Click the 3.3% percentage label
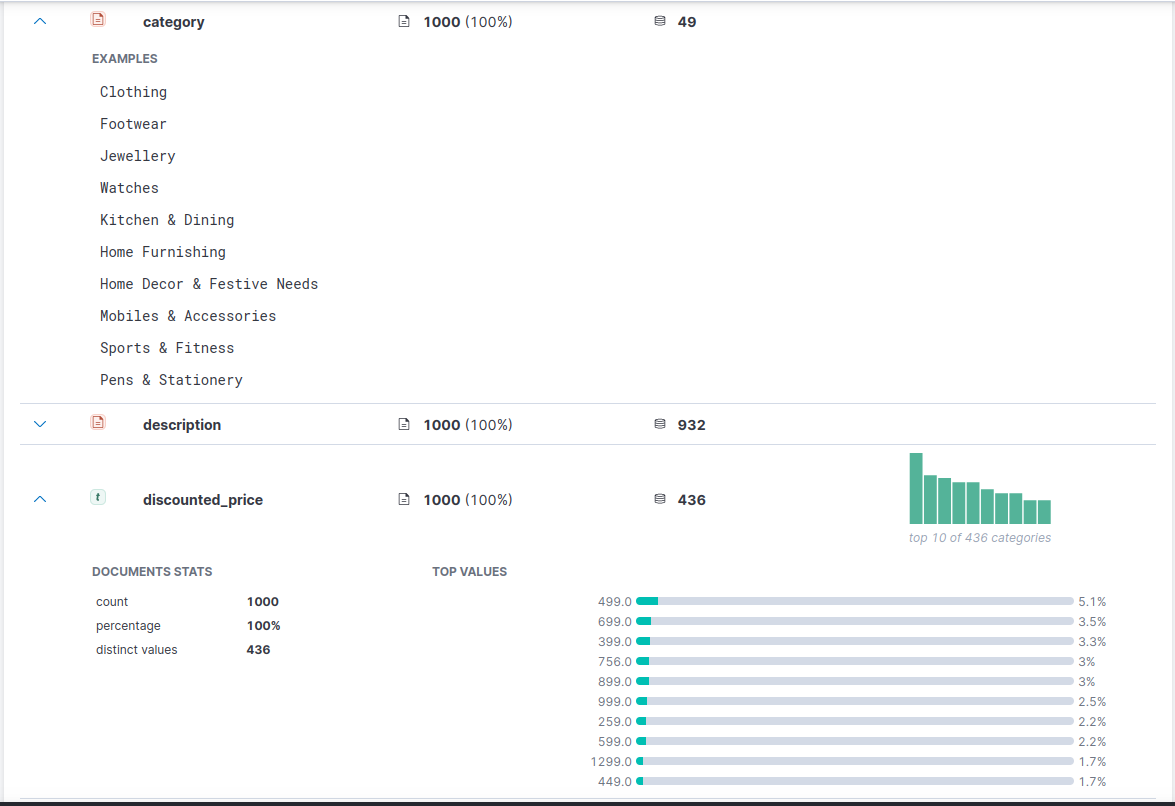Image resolution: width=1175 pixels, height=806 pixels. [x=1093, y=642]
